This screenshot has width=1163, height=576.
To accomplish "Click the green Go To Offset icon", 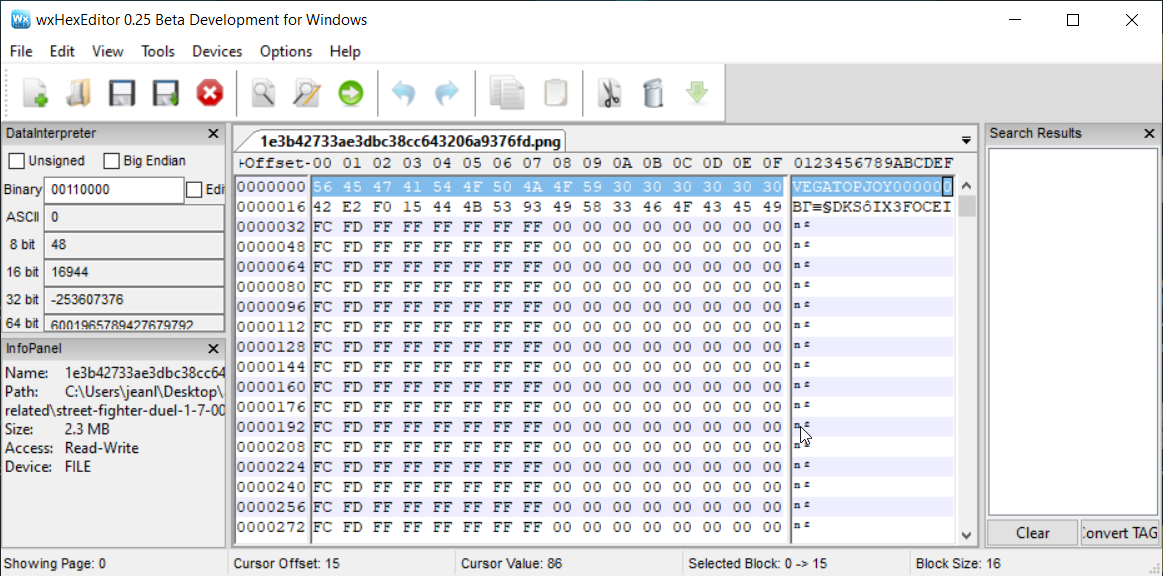I will click(350, 93).
